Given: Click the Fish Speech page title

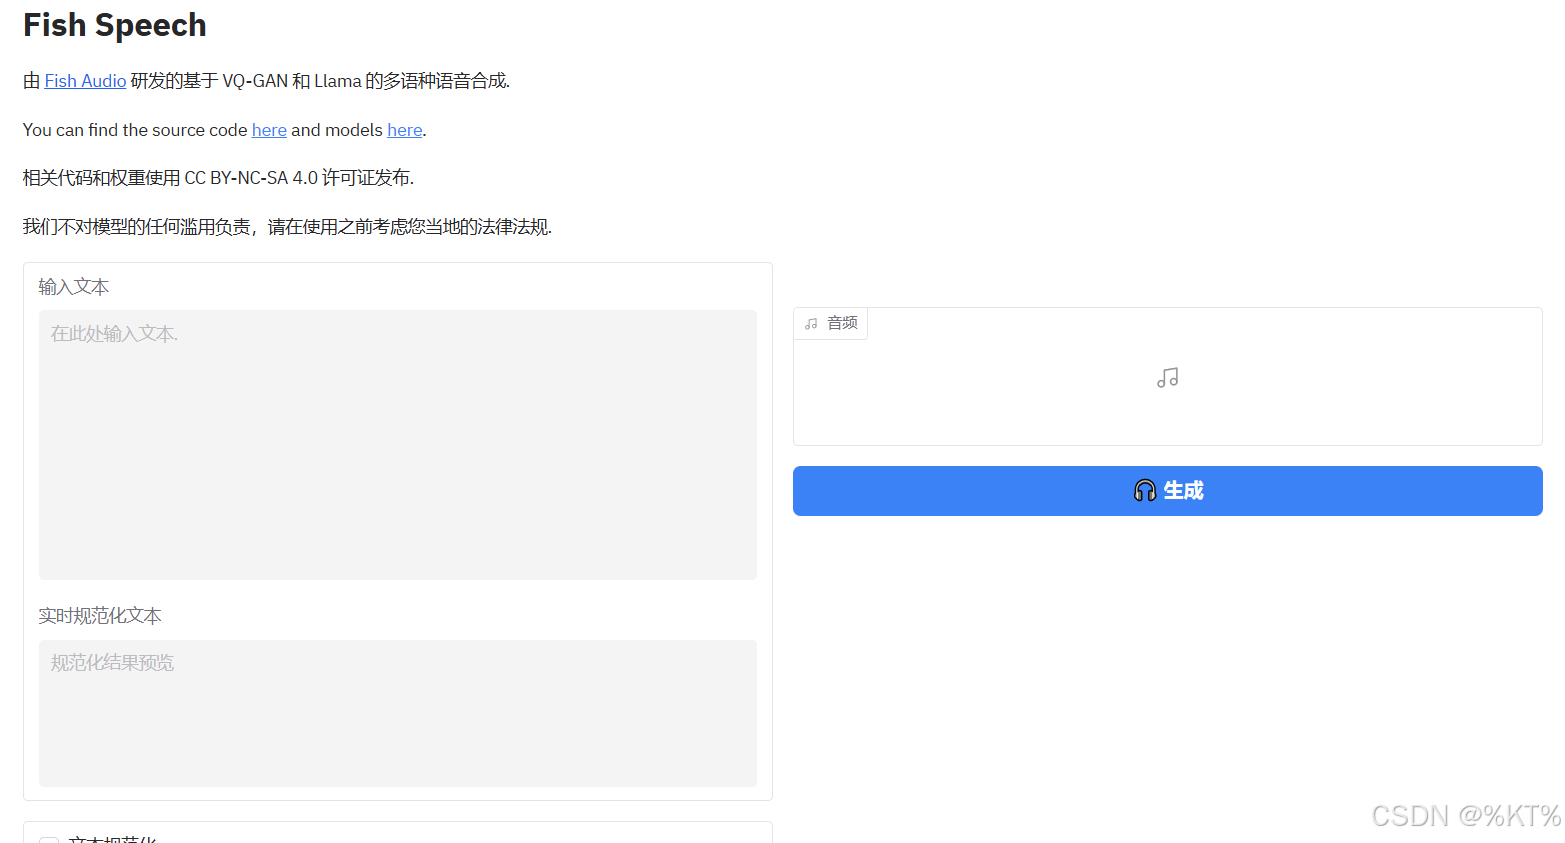Looking at the screenshot, I should click(114, 24).
